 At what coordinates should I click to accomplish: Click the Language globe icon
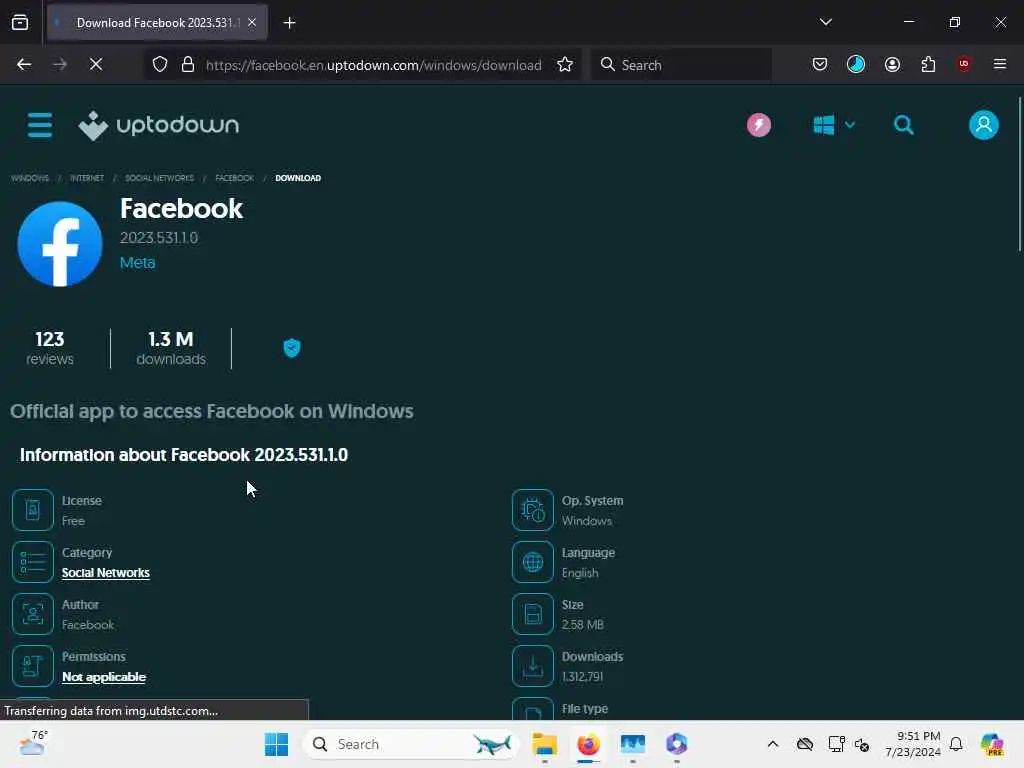(x=533, y=562)
